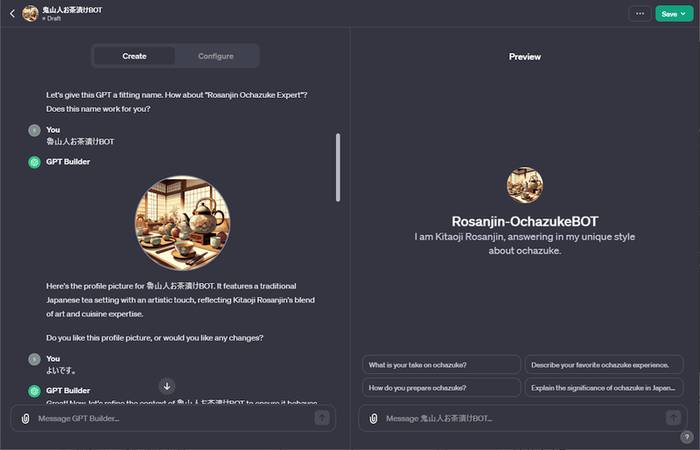
Task: Open the Save dropdown
Action: (x=674, y=14)
